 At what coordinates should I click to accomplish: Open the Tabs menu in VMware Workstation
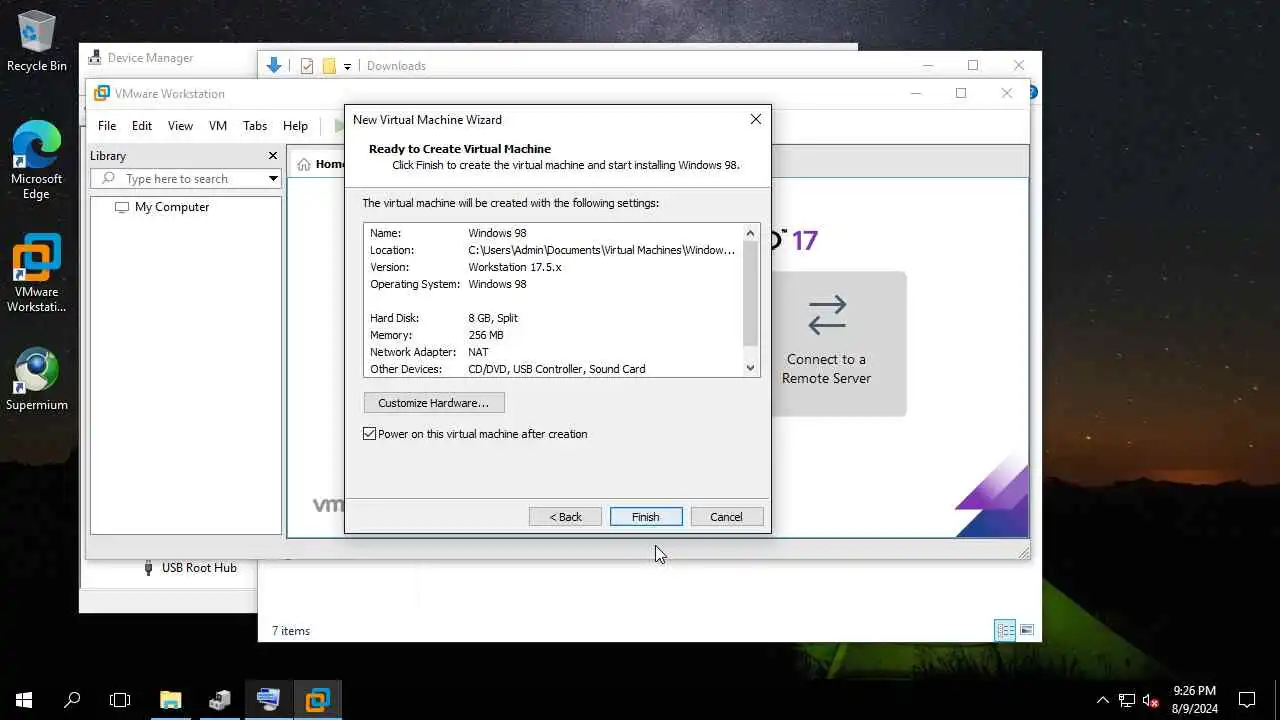pyautogui.click(x=255, y=126)
